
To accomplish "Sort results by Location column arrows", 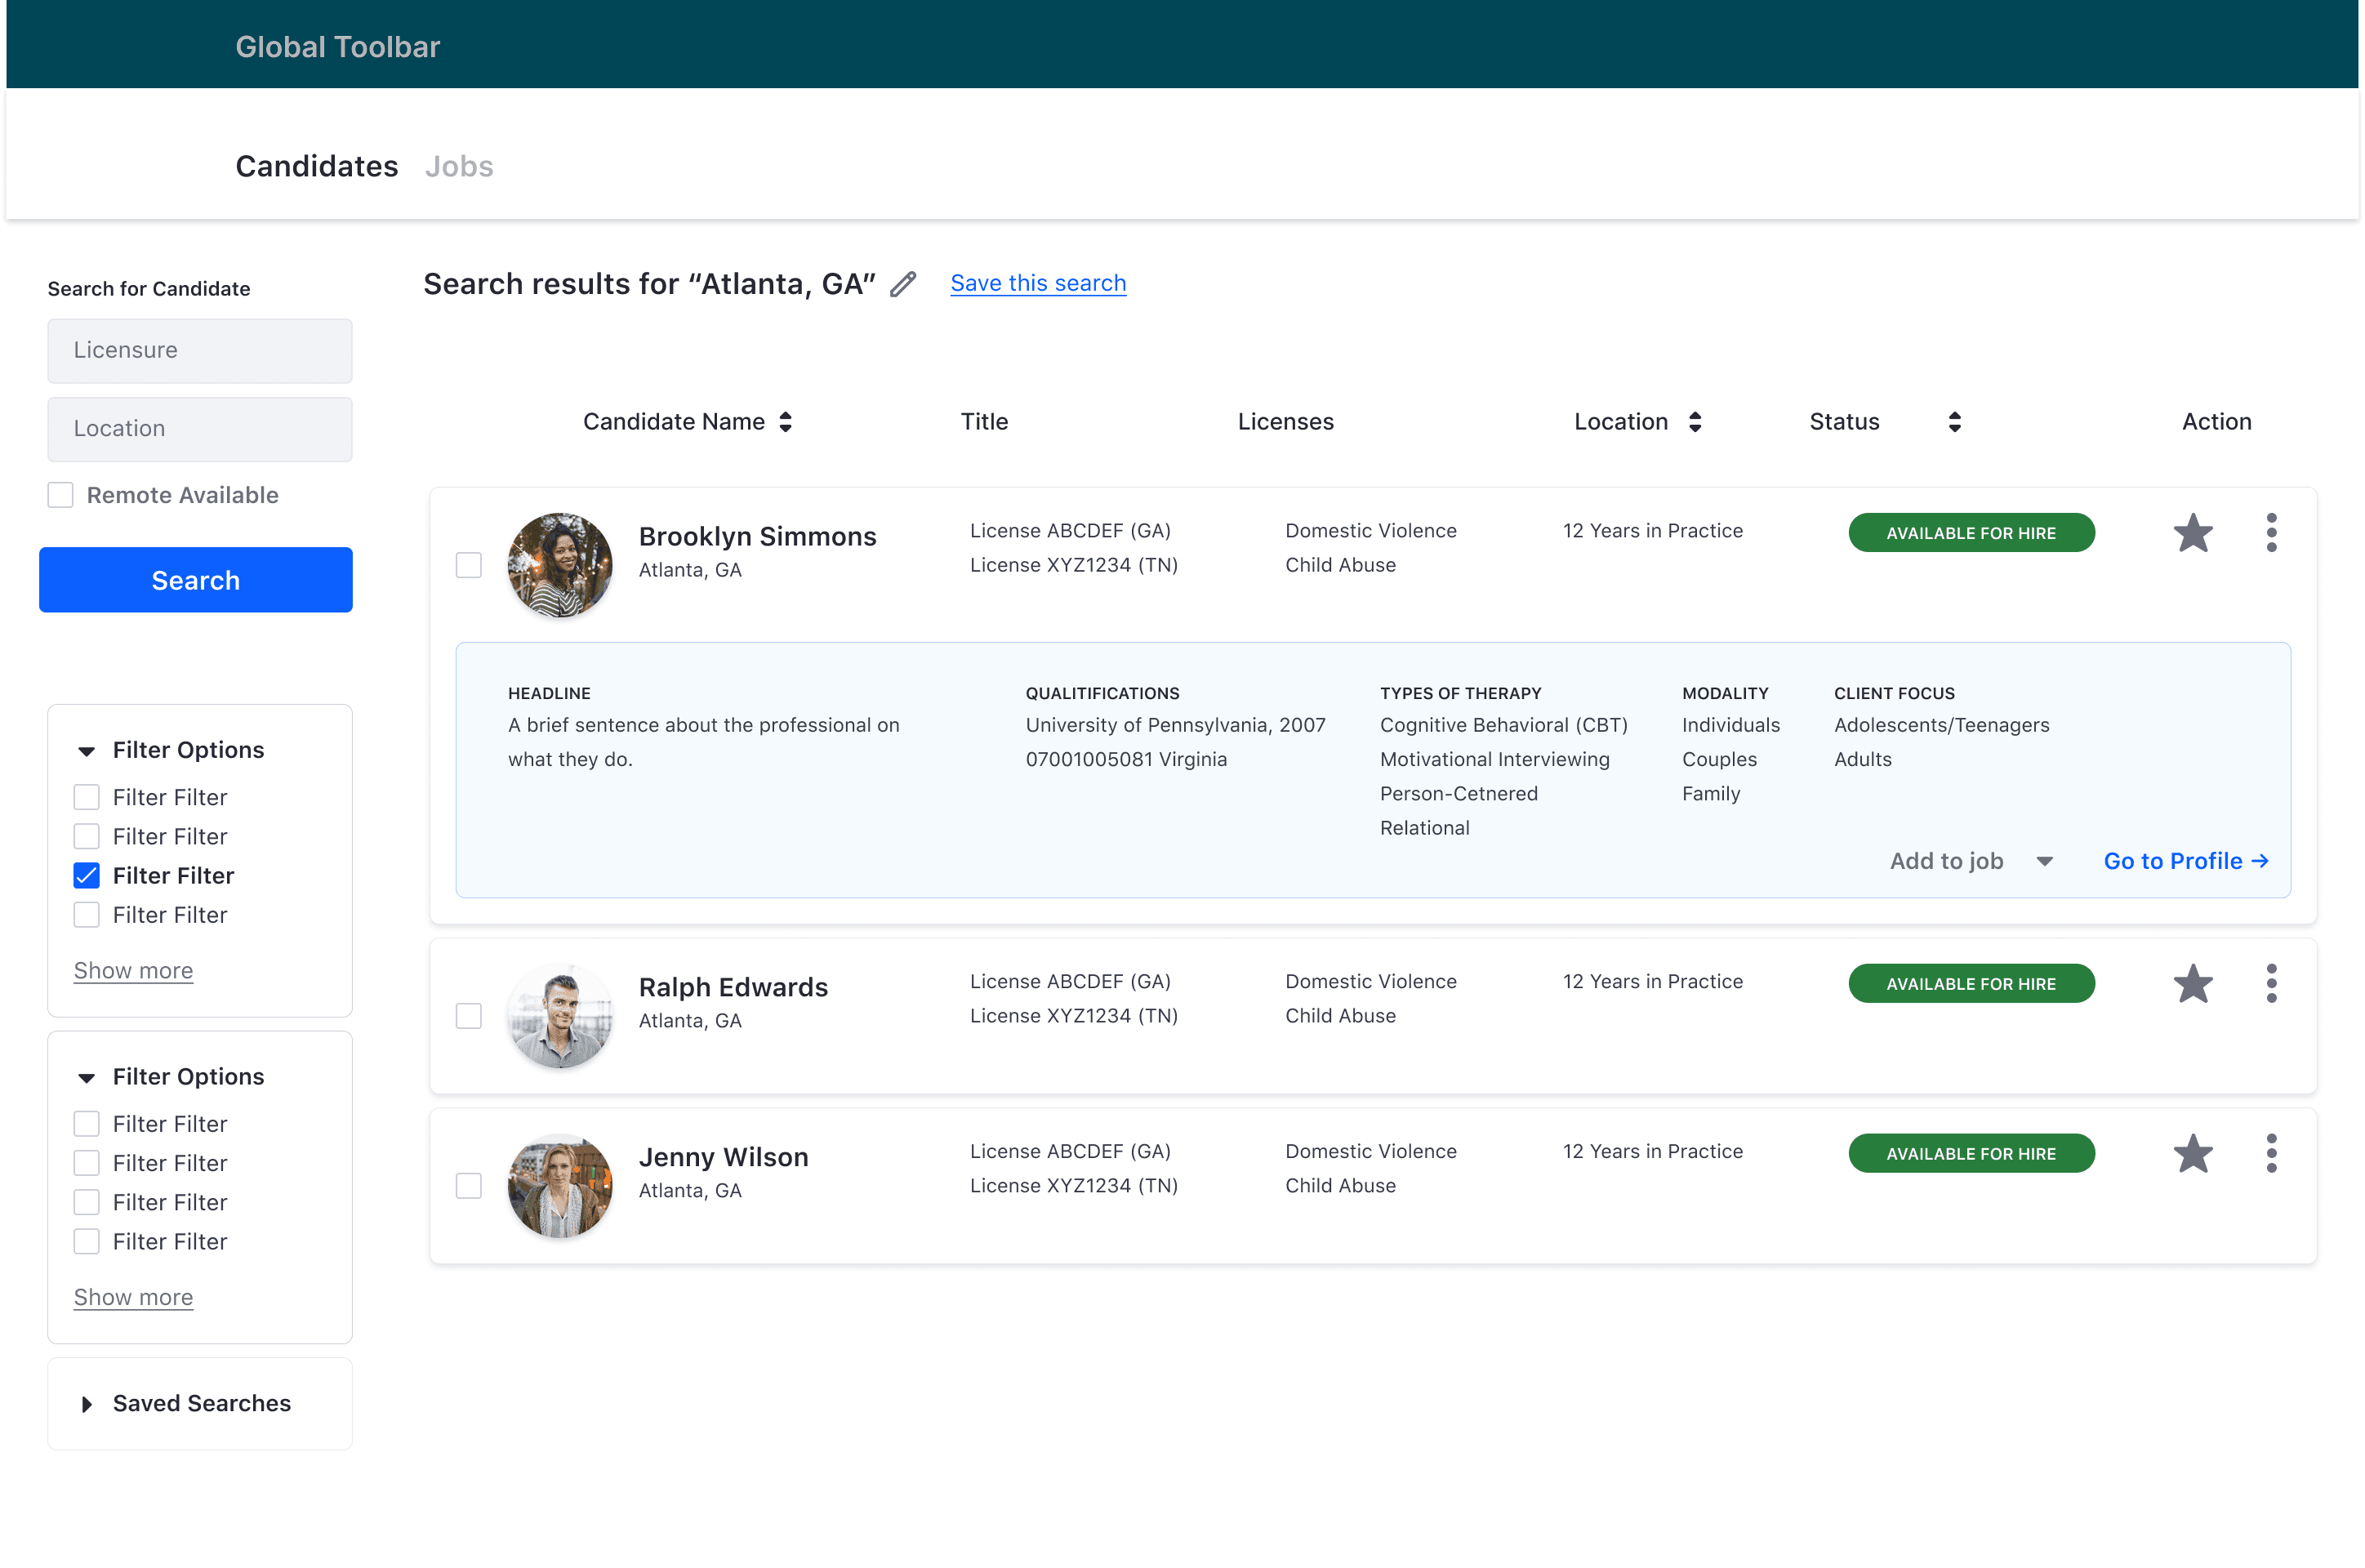I will click(x=1695, y=422).
